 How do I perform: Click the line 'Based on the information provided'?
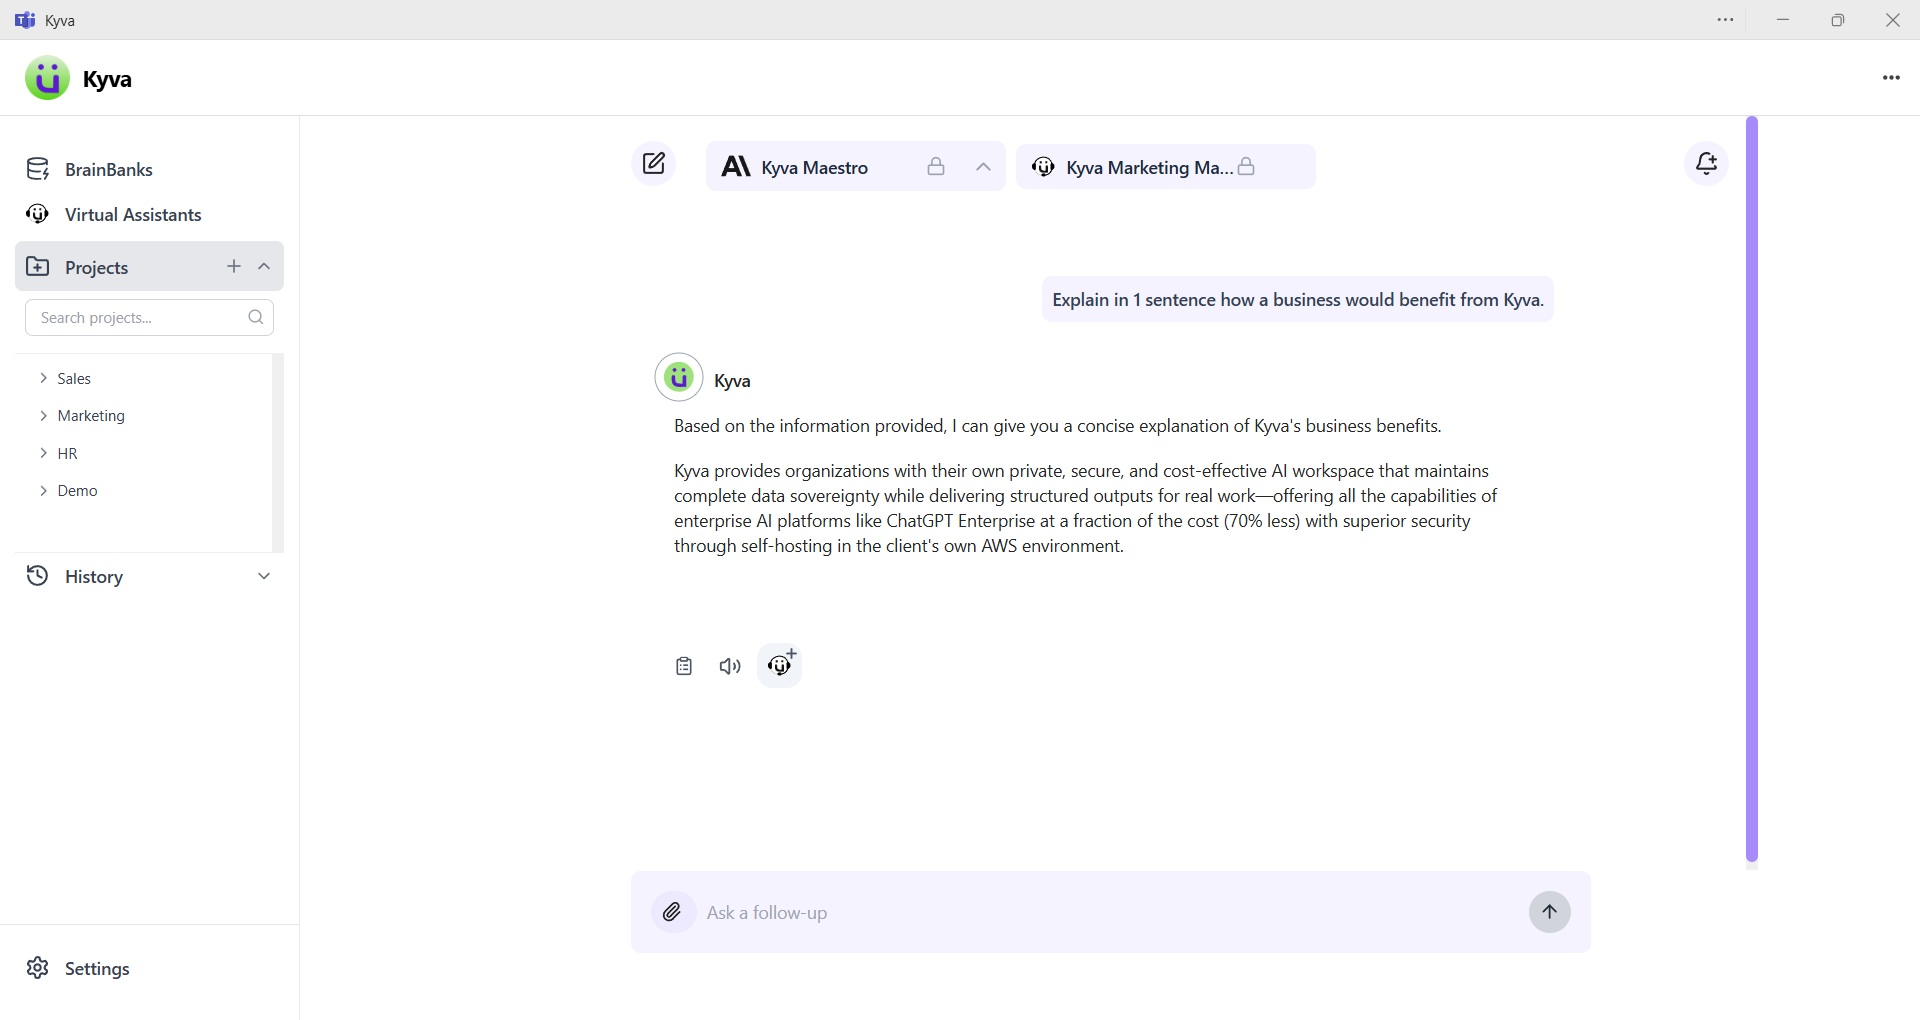(x=1058, y=425)
